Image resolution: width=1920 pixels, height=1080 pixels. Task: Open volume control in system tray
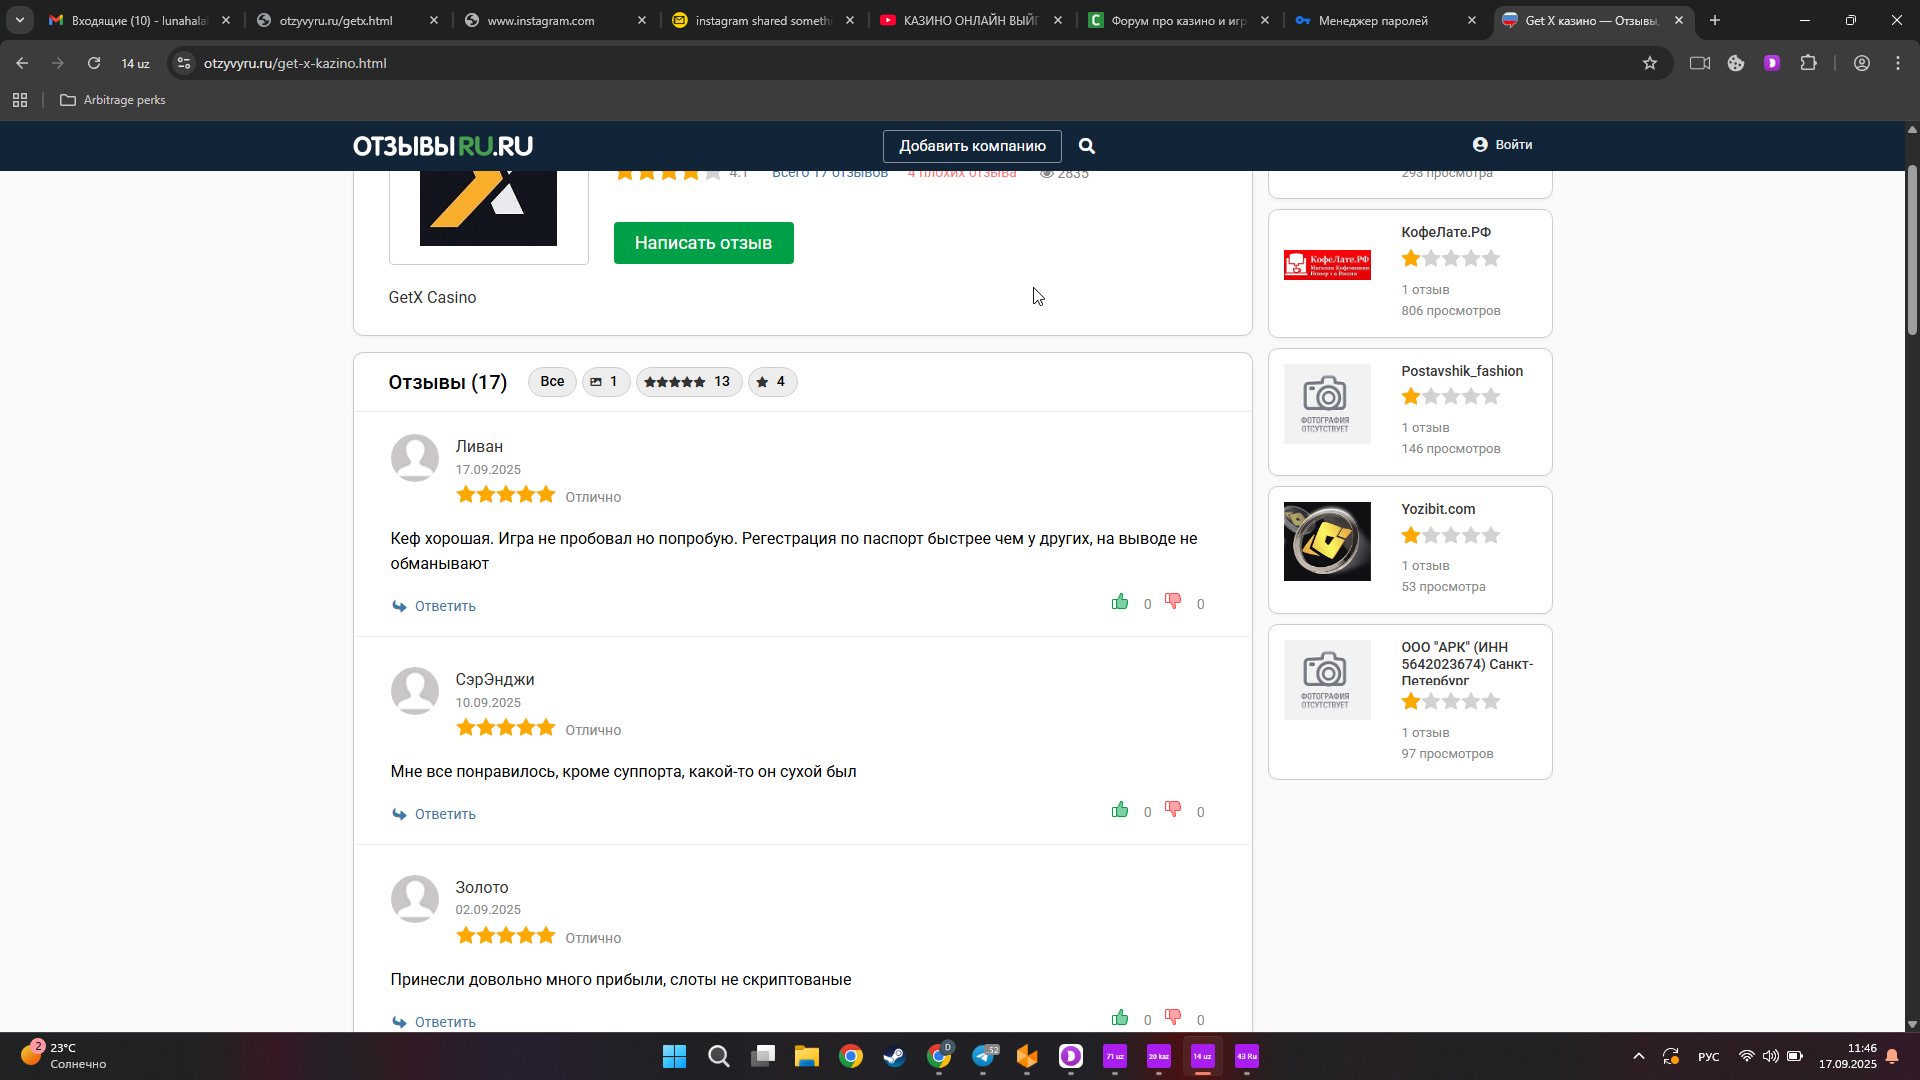pyautogui.click(x=1770, y=1056)
